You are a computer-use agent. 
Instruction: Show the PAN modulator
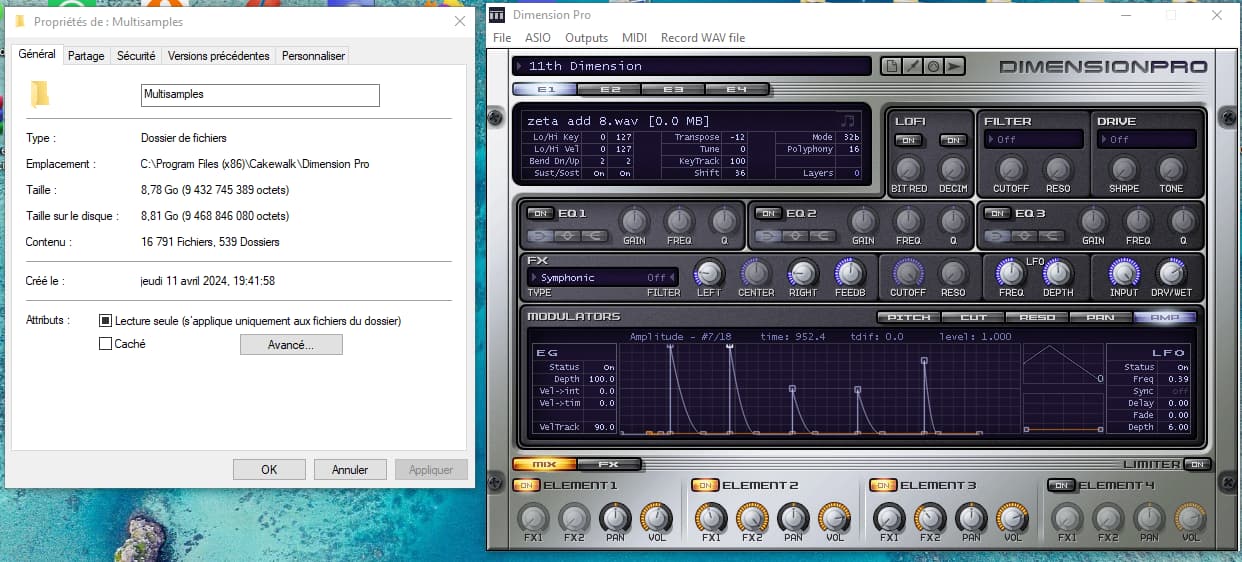click(1101, 317)
